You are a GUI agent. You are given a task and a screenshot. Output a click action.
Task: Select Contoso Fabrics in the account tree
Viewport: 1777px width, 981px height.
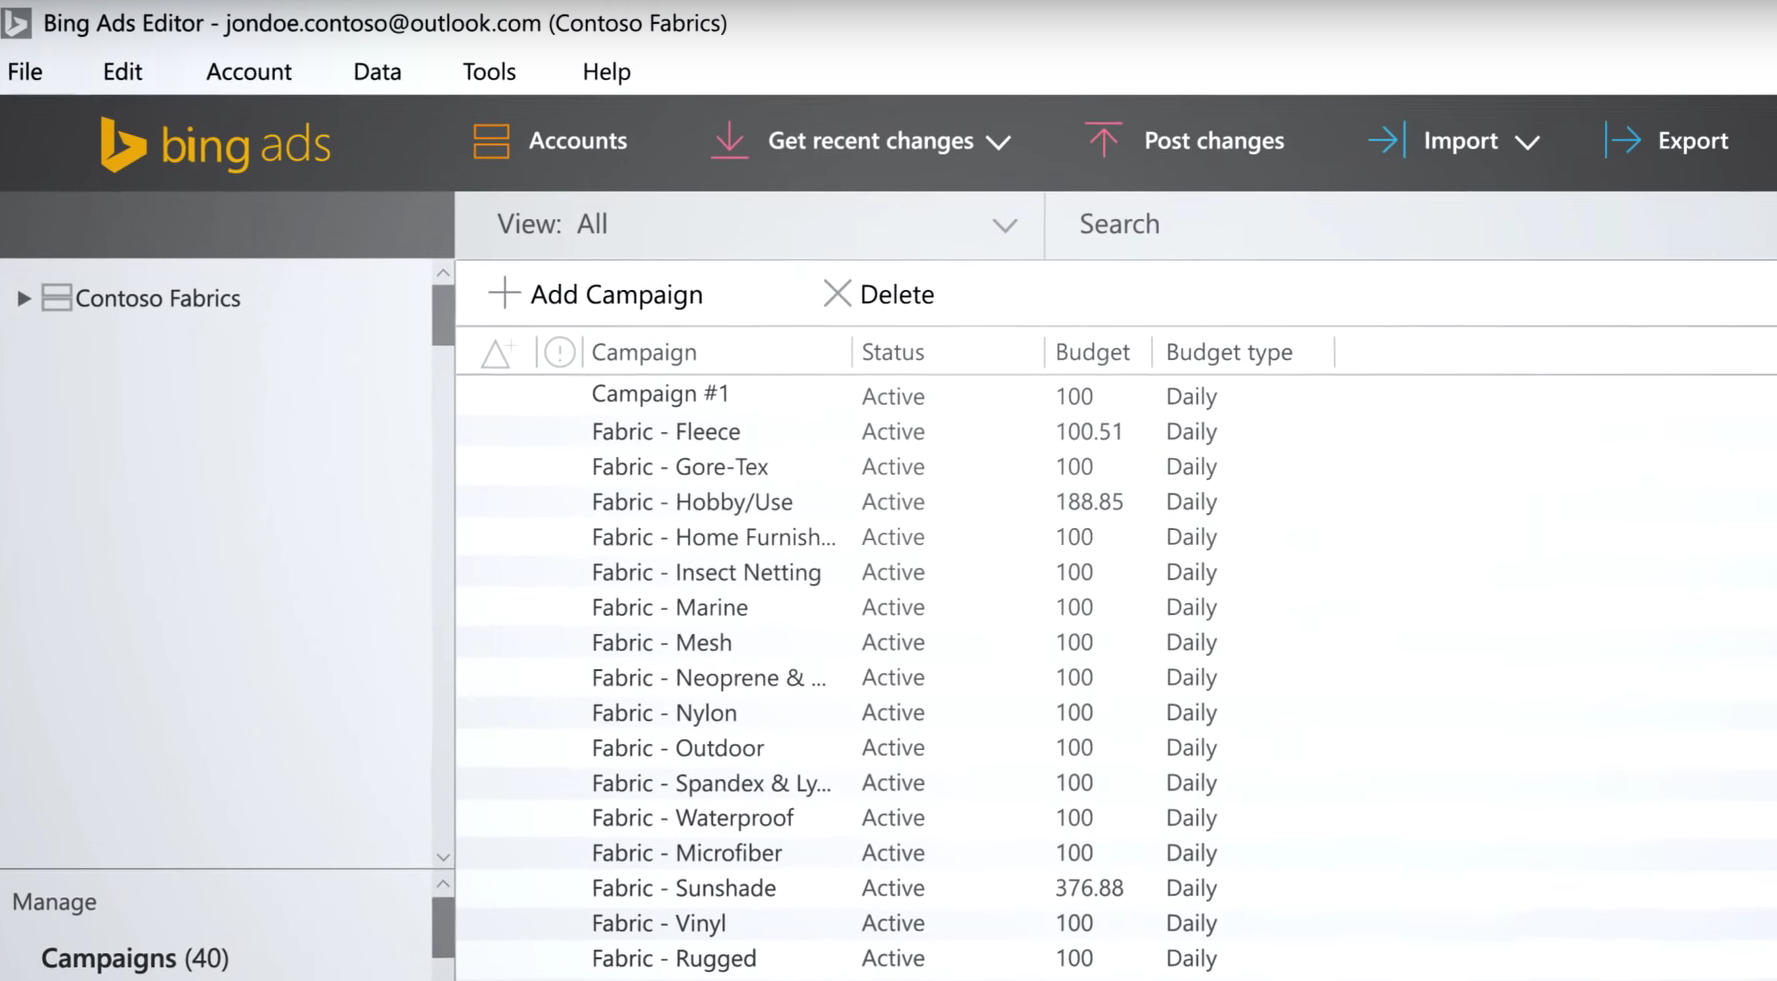(158, 298)
